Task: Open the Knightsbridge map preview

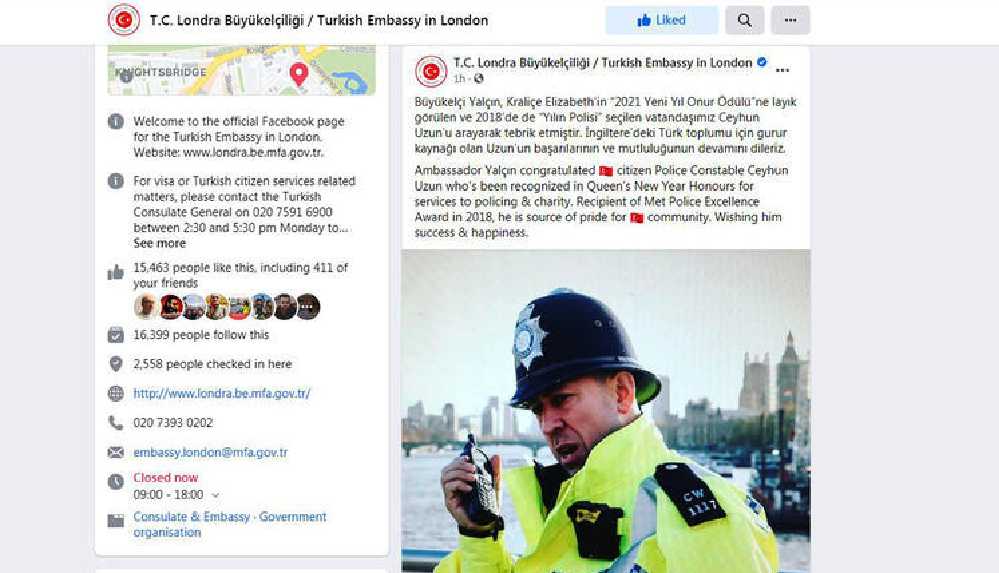Action: click(x=241, y=70)
